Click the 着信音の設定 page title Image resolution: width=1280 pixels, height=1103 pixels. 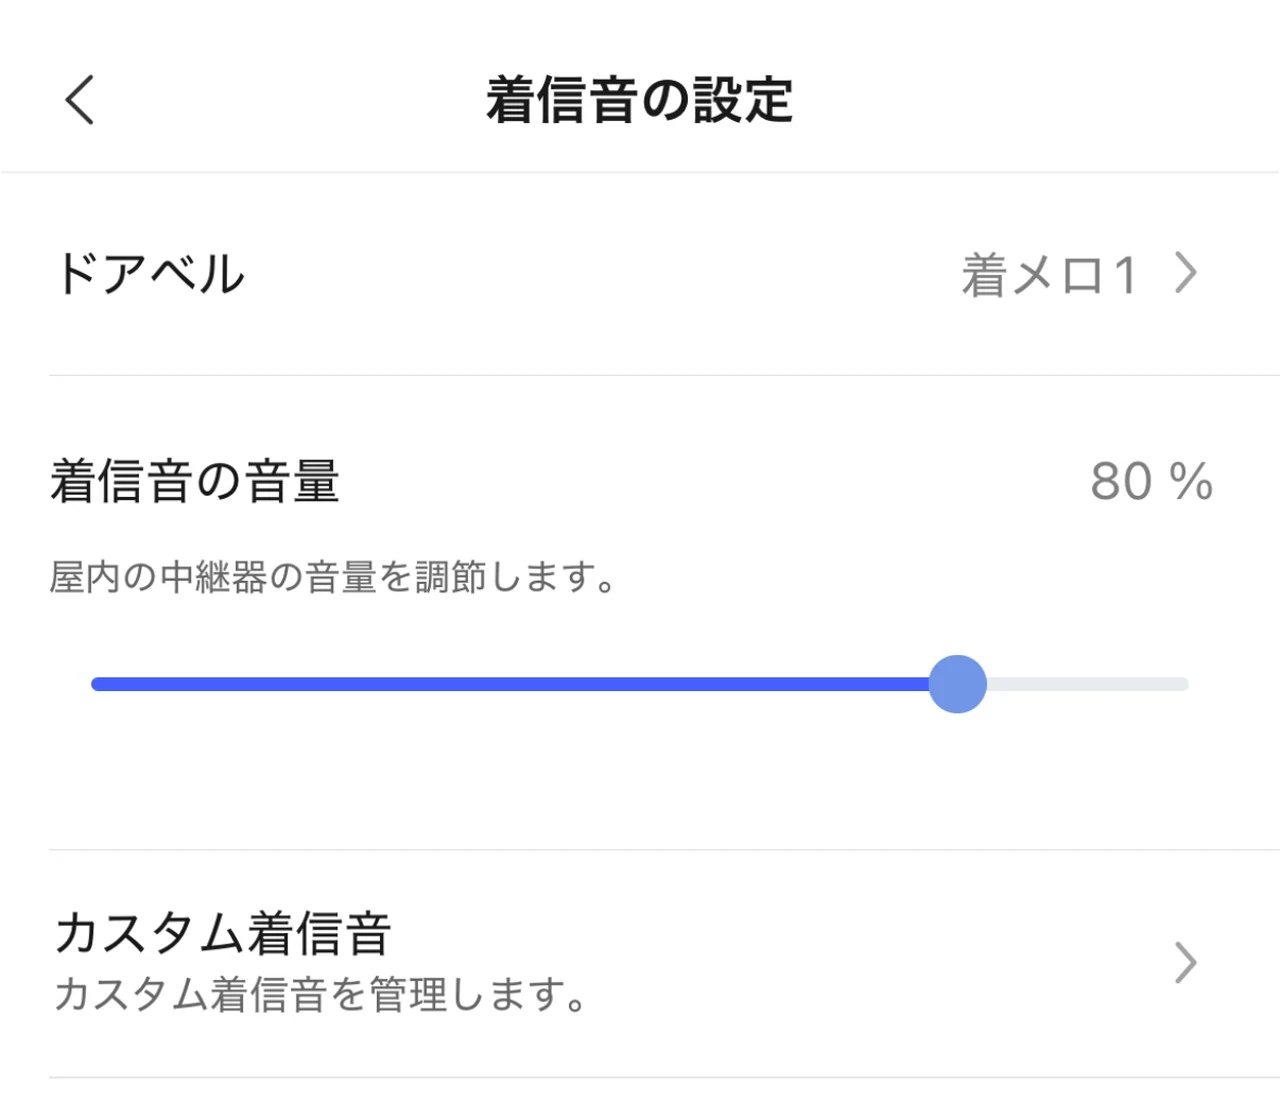[639, 101]
